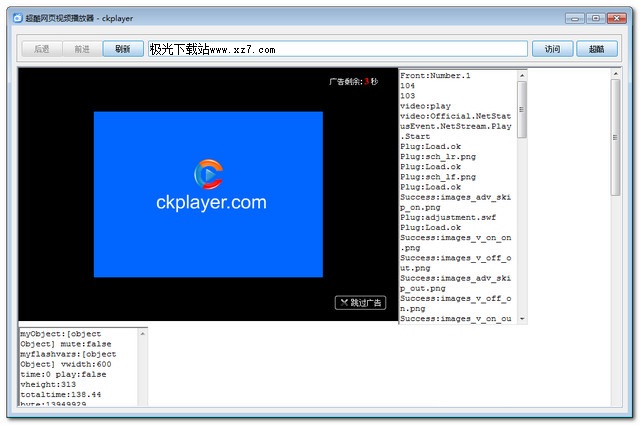Screen dimensions: 640x425
Task: Click the 超酷 button
Action: coord(597,49)
